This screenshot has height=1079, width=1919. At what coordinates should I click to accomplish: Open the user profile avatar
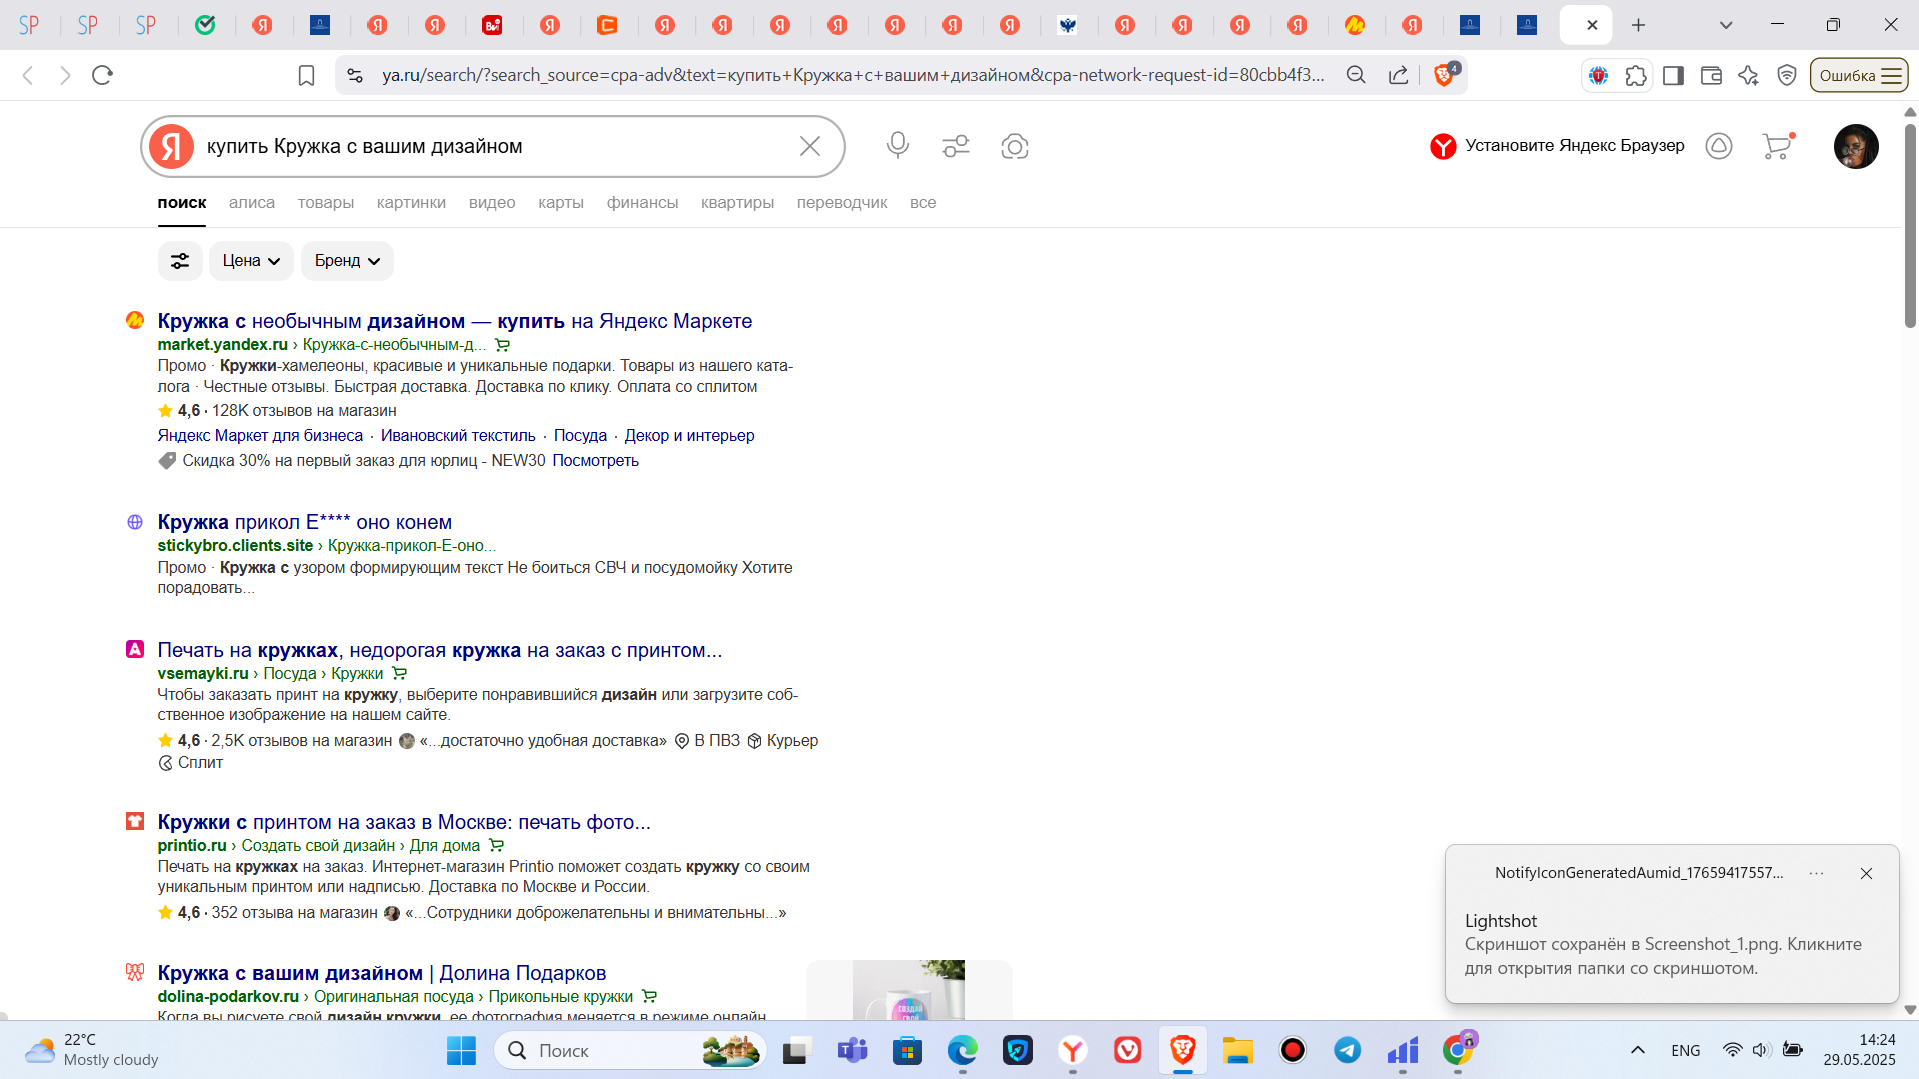click(1856, 146)
